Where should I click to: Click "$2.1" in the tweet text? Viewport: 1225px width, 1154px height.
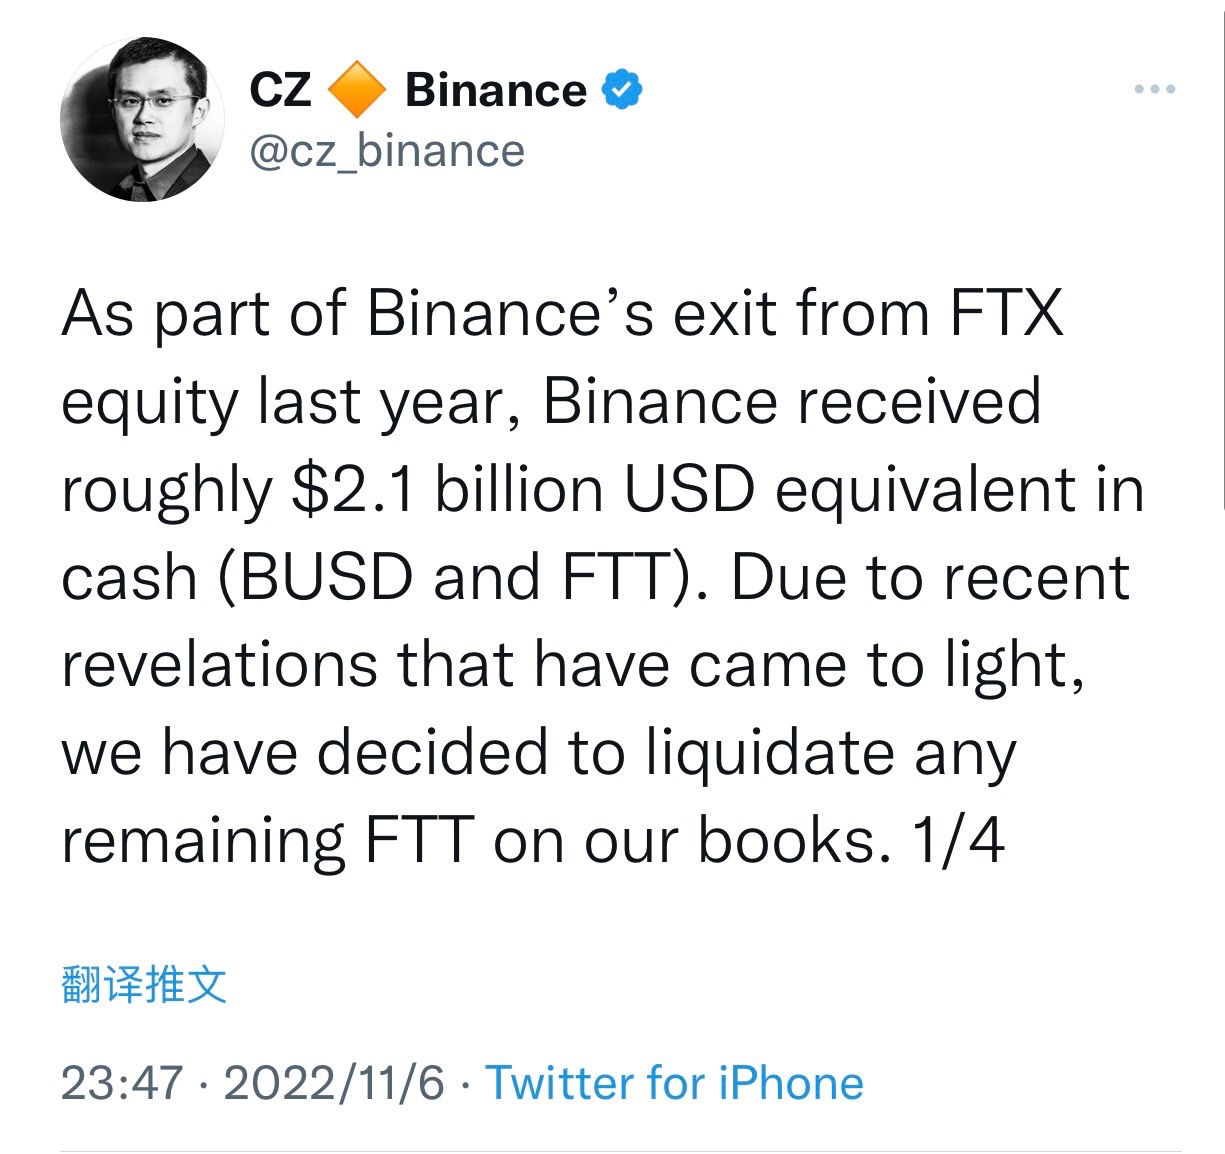(352, 490)
